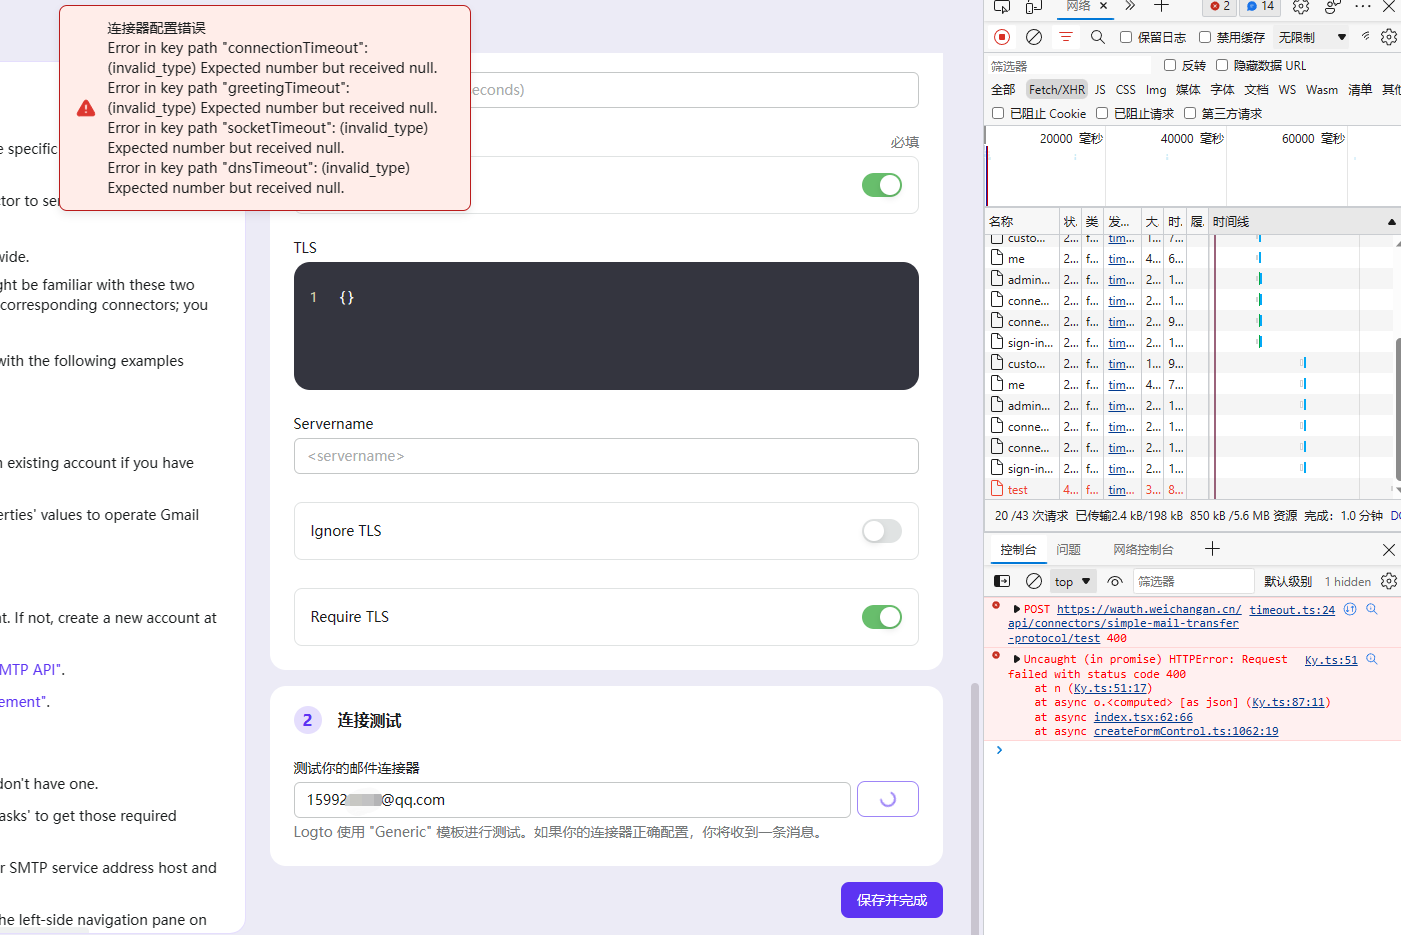Create a live expression with the eye icon

point(1115,580)
